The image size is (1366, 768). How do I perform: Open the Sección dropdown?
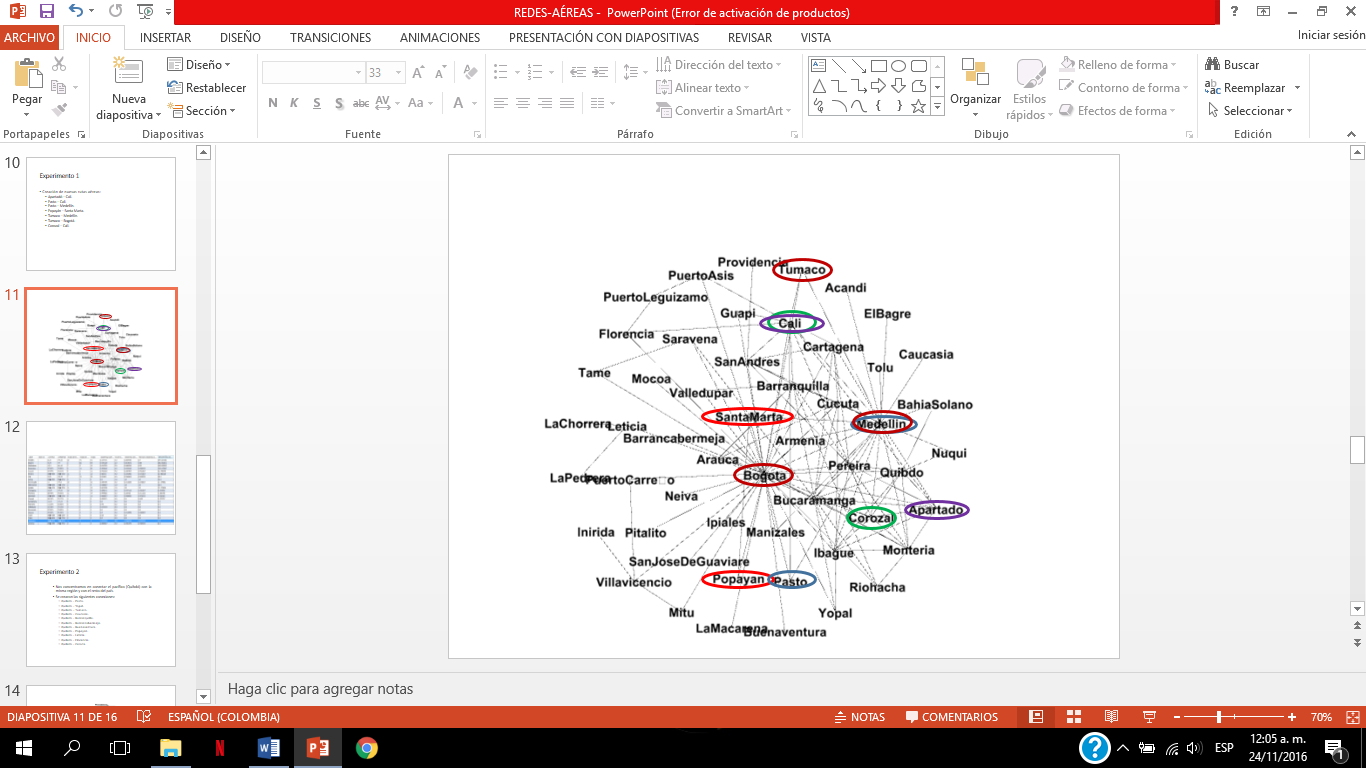[x=202, y=111]
